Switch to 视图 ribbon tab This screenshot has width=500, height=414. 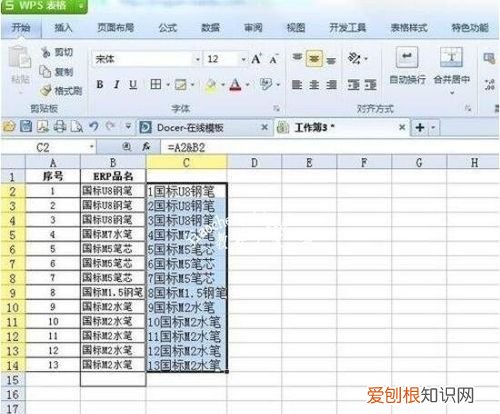[x=296, y=28]
